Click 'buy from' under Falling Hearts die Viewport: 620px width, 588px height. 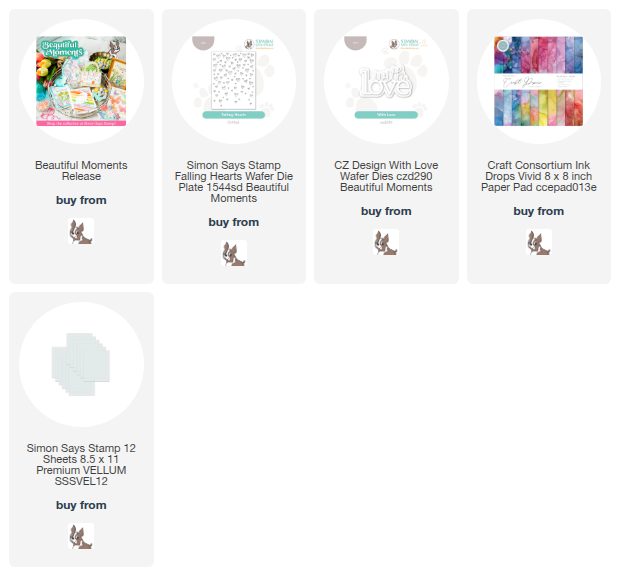234,223
